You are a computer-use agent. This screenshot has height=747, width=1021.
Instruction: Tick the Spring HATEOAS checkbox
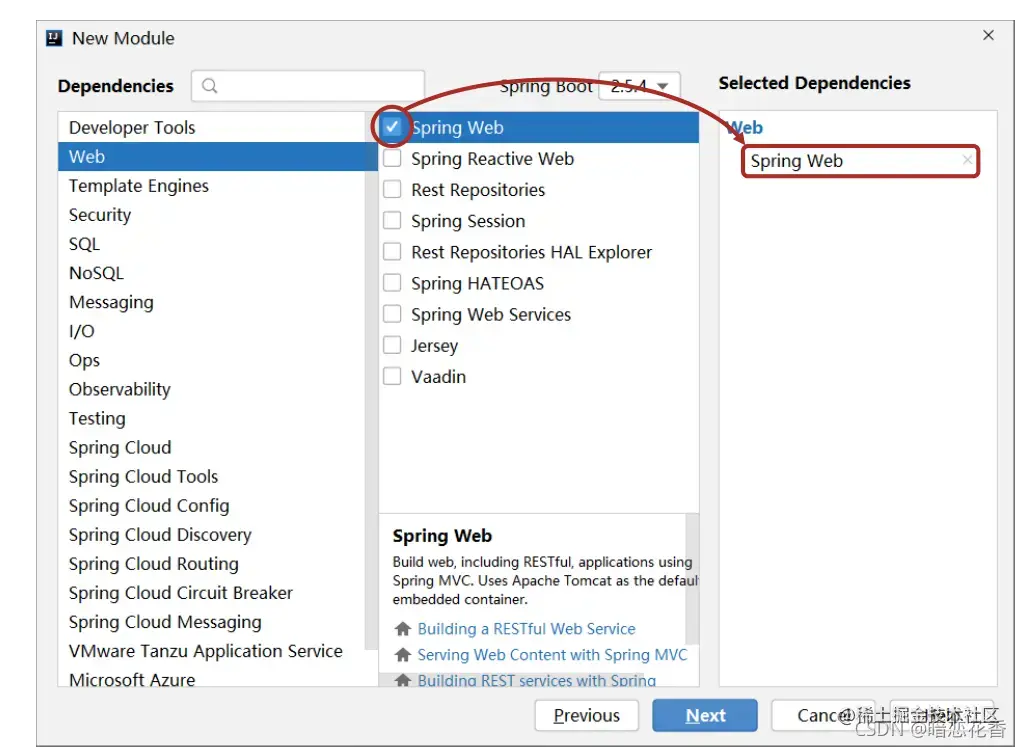point(392,283)
